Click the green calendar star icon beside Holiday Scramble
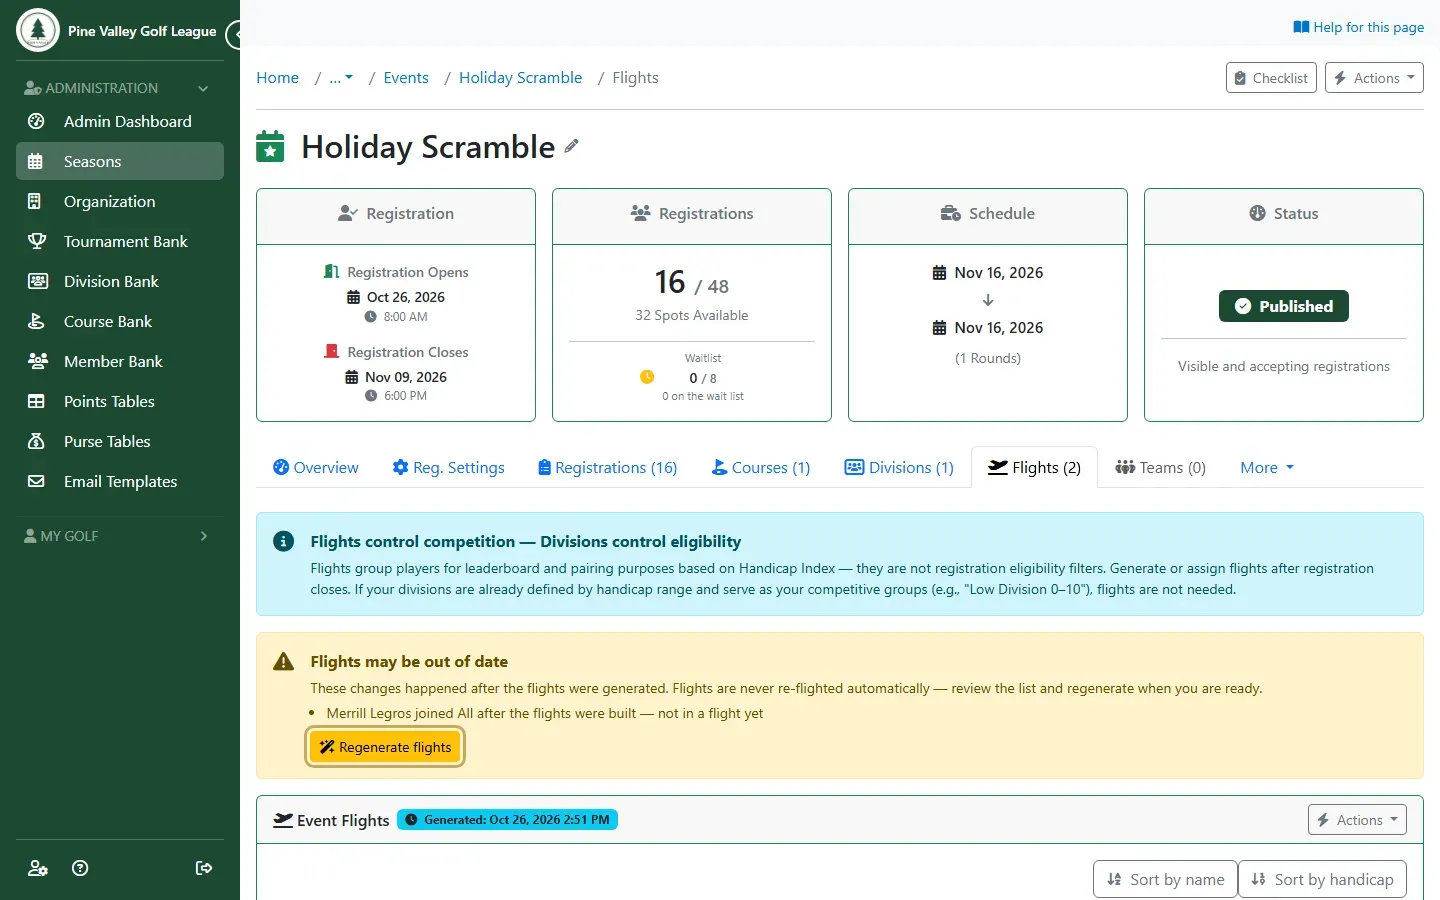 (270, 147)
